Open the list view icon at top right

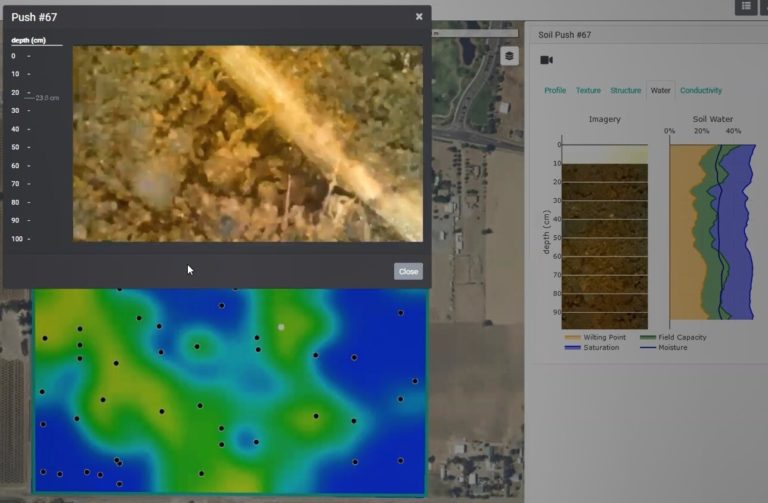tap(746, 7)
